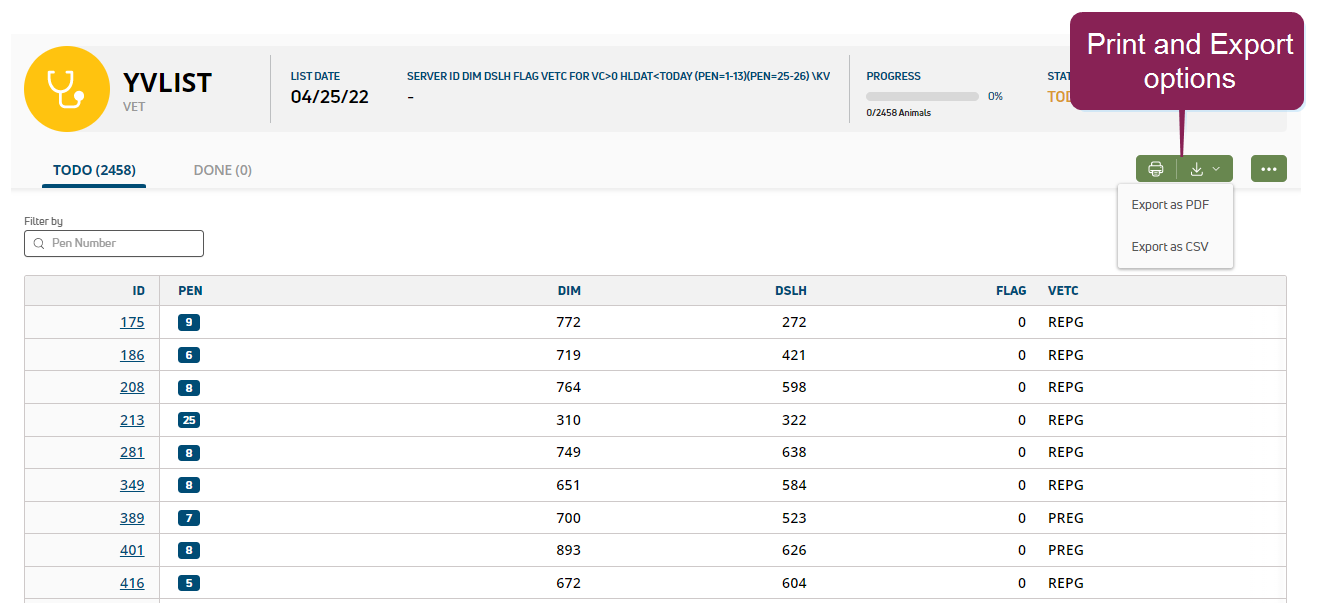This screenshot has width=1320, height=605.
Task: Sort by the DSLH column header
Action: [x=790, y=291]
